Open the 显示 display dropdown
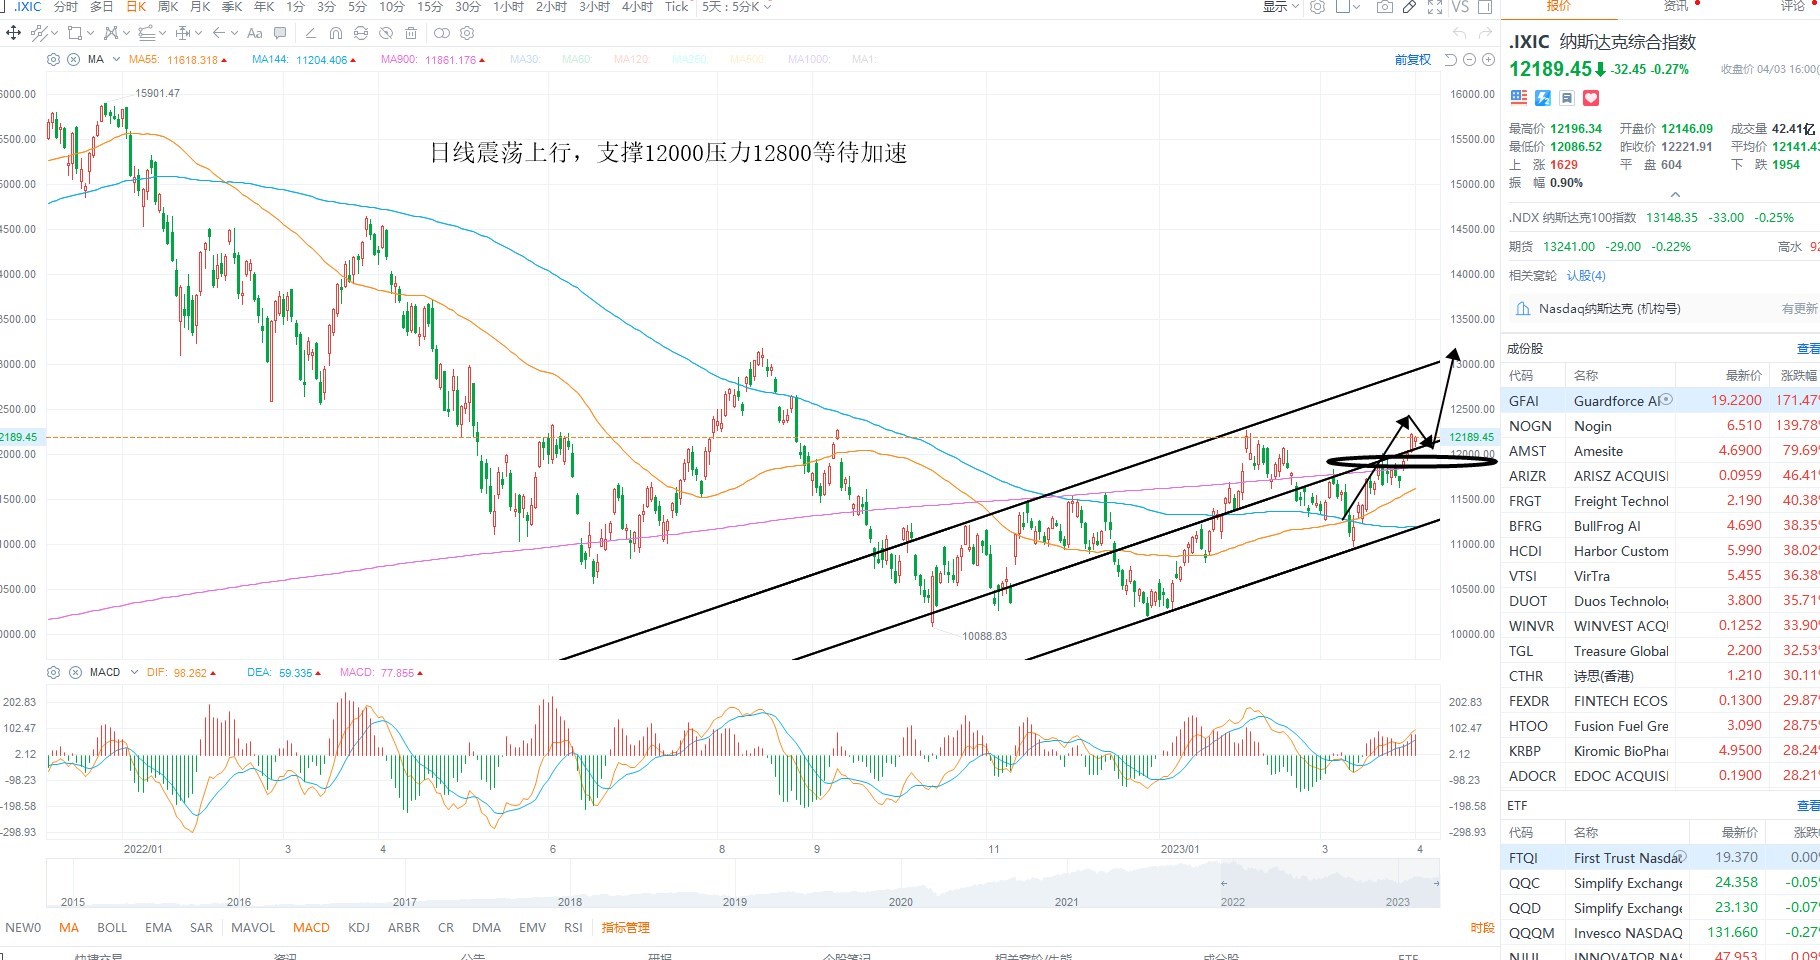The width and height of the screenshot is (1820, 960). coord(1280,7)
